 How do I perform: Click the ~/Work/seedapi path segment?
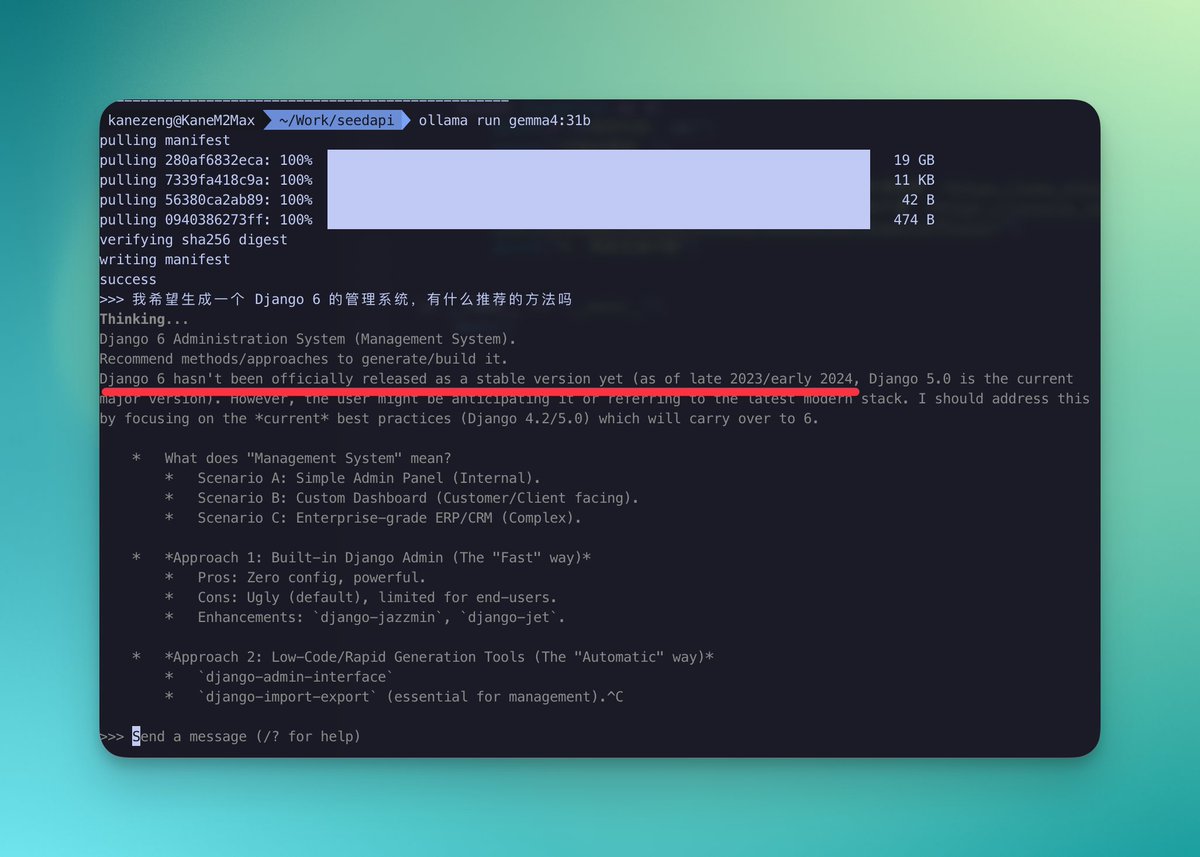(339, 121)
